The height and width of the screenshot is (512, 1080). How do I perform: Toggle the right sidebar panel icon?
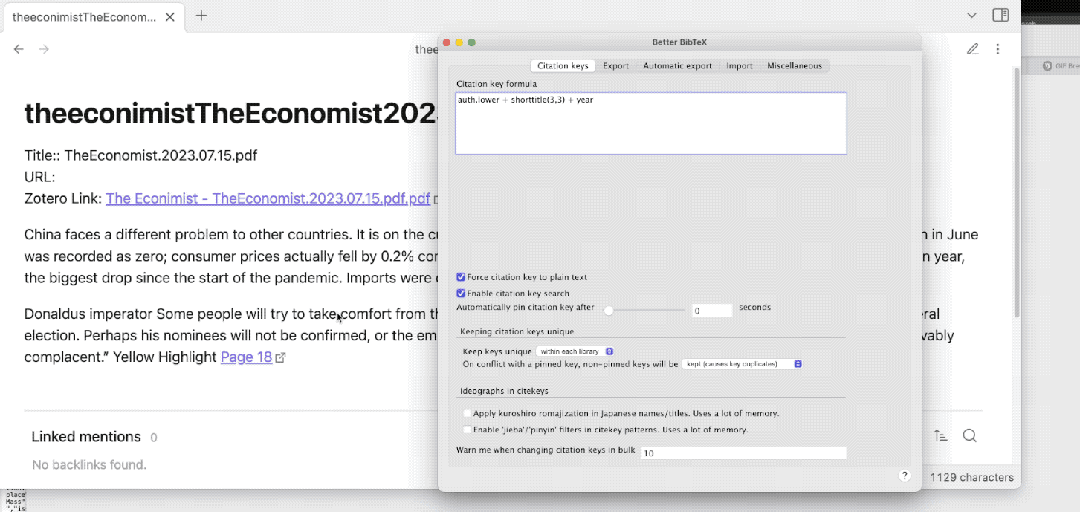[x=1001, y=15]
